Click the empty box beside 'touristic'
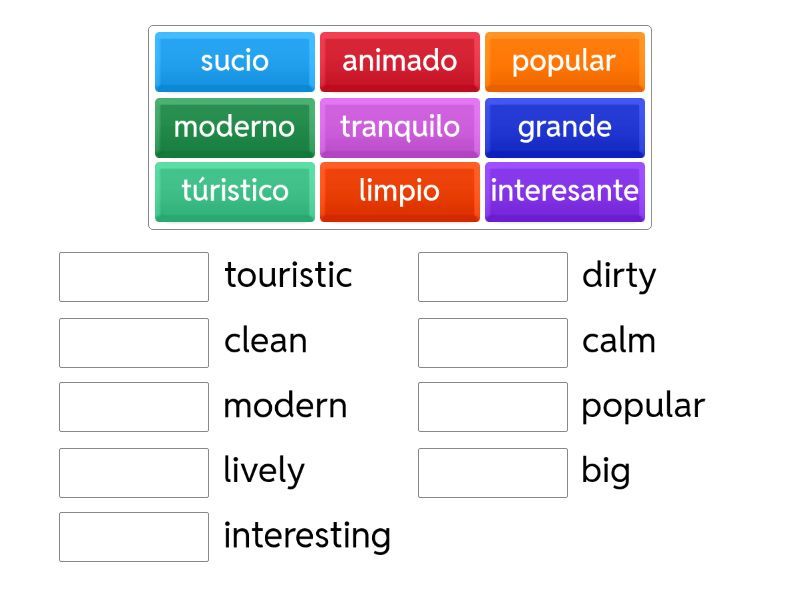The image size is (800, 600). 134,277
